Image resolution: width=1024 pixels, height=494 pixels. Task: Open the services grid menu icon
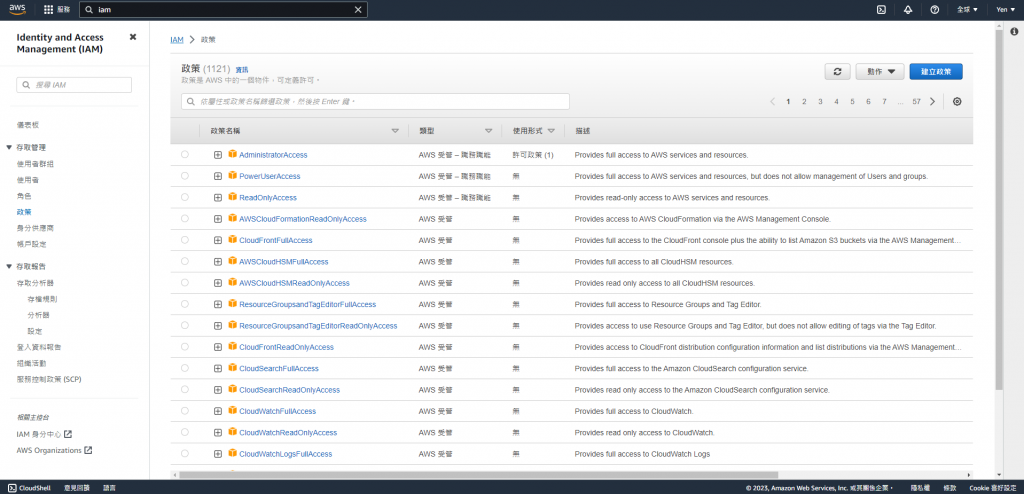[x=48, y=10]
